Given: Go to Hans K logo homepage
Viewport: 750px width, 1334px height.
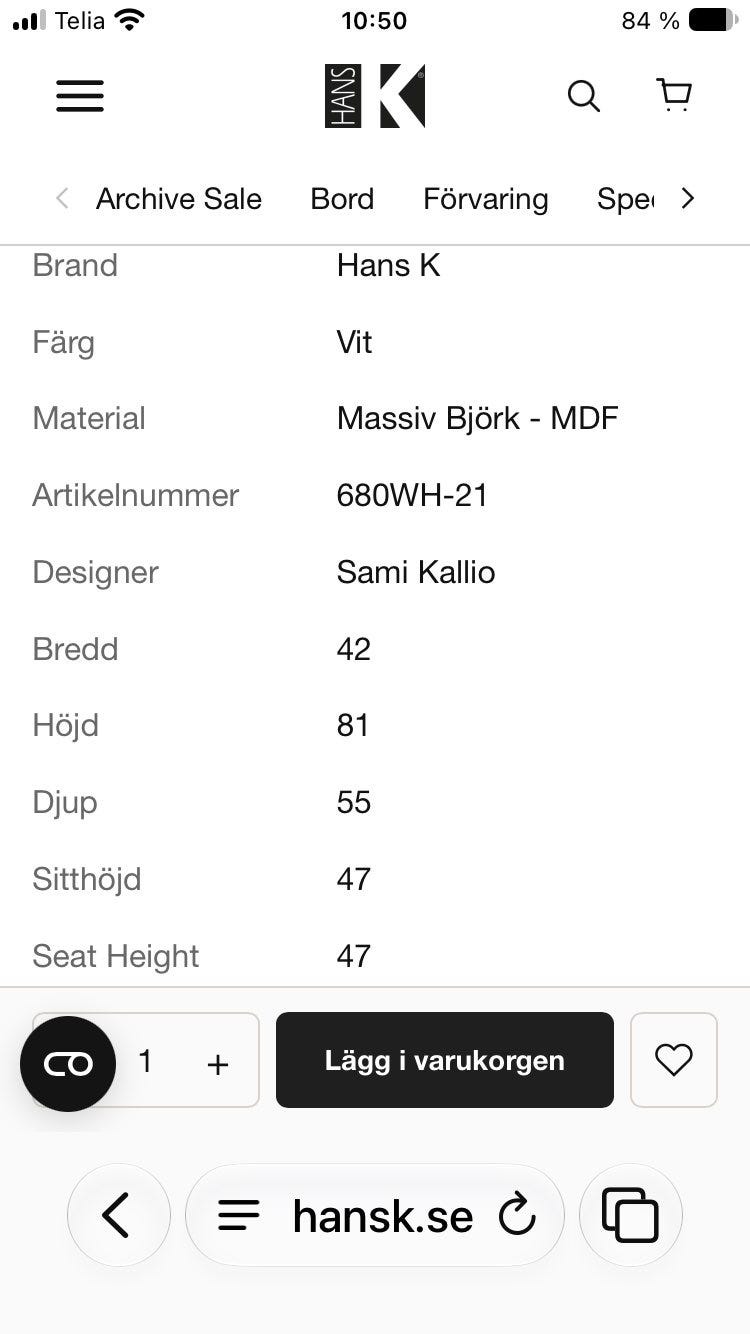Looking at the screenshot, I should pyautogui.click(x=375, y=96).
